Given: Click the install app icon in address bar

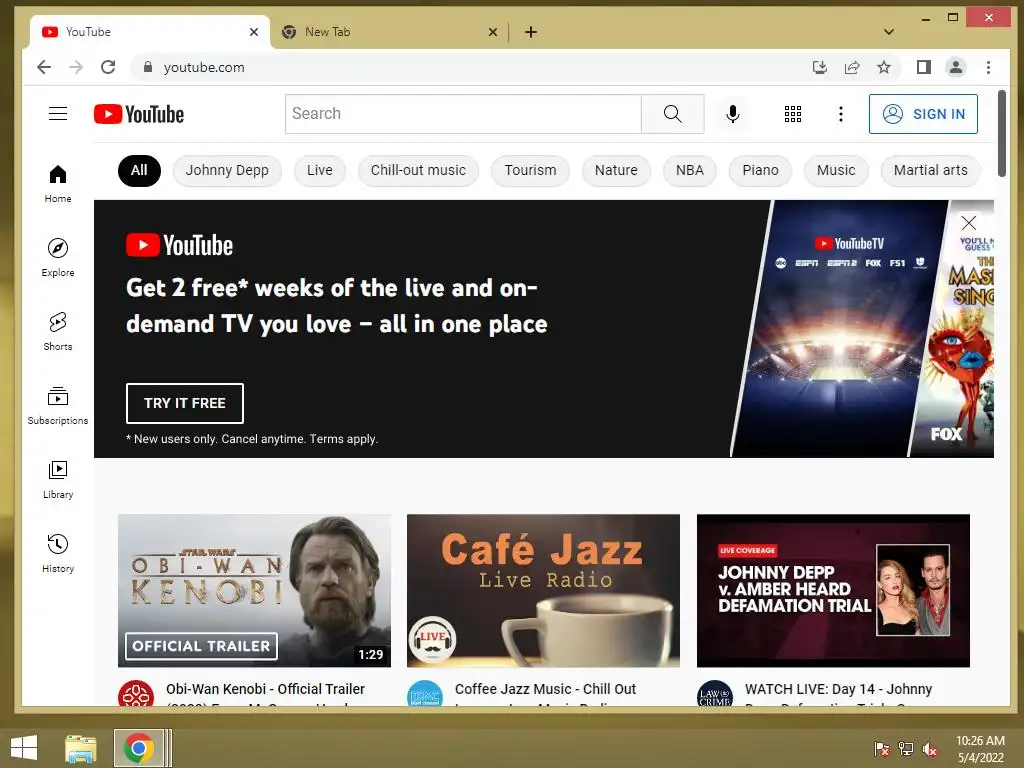Looking at the screenshot, I should pyautogui.click(x=820, y=67).
